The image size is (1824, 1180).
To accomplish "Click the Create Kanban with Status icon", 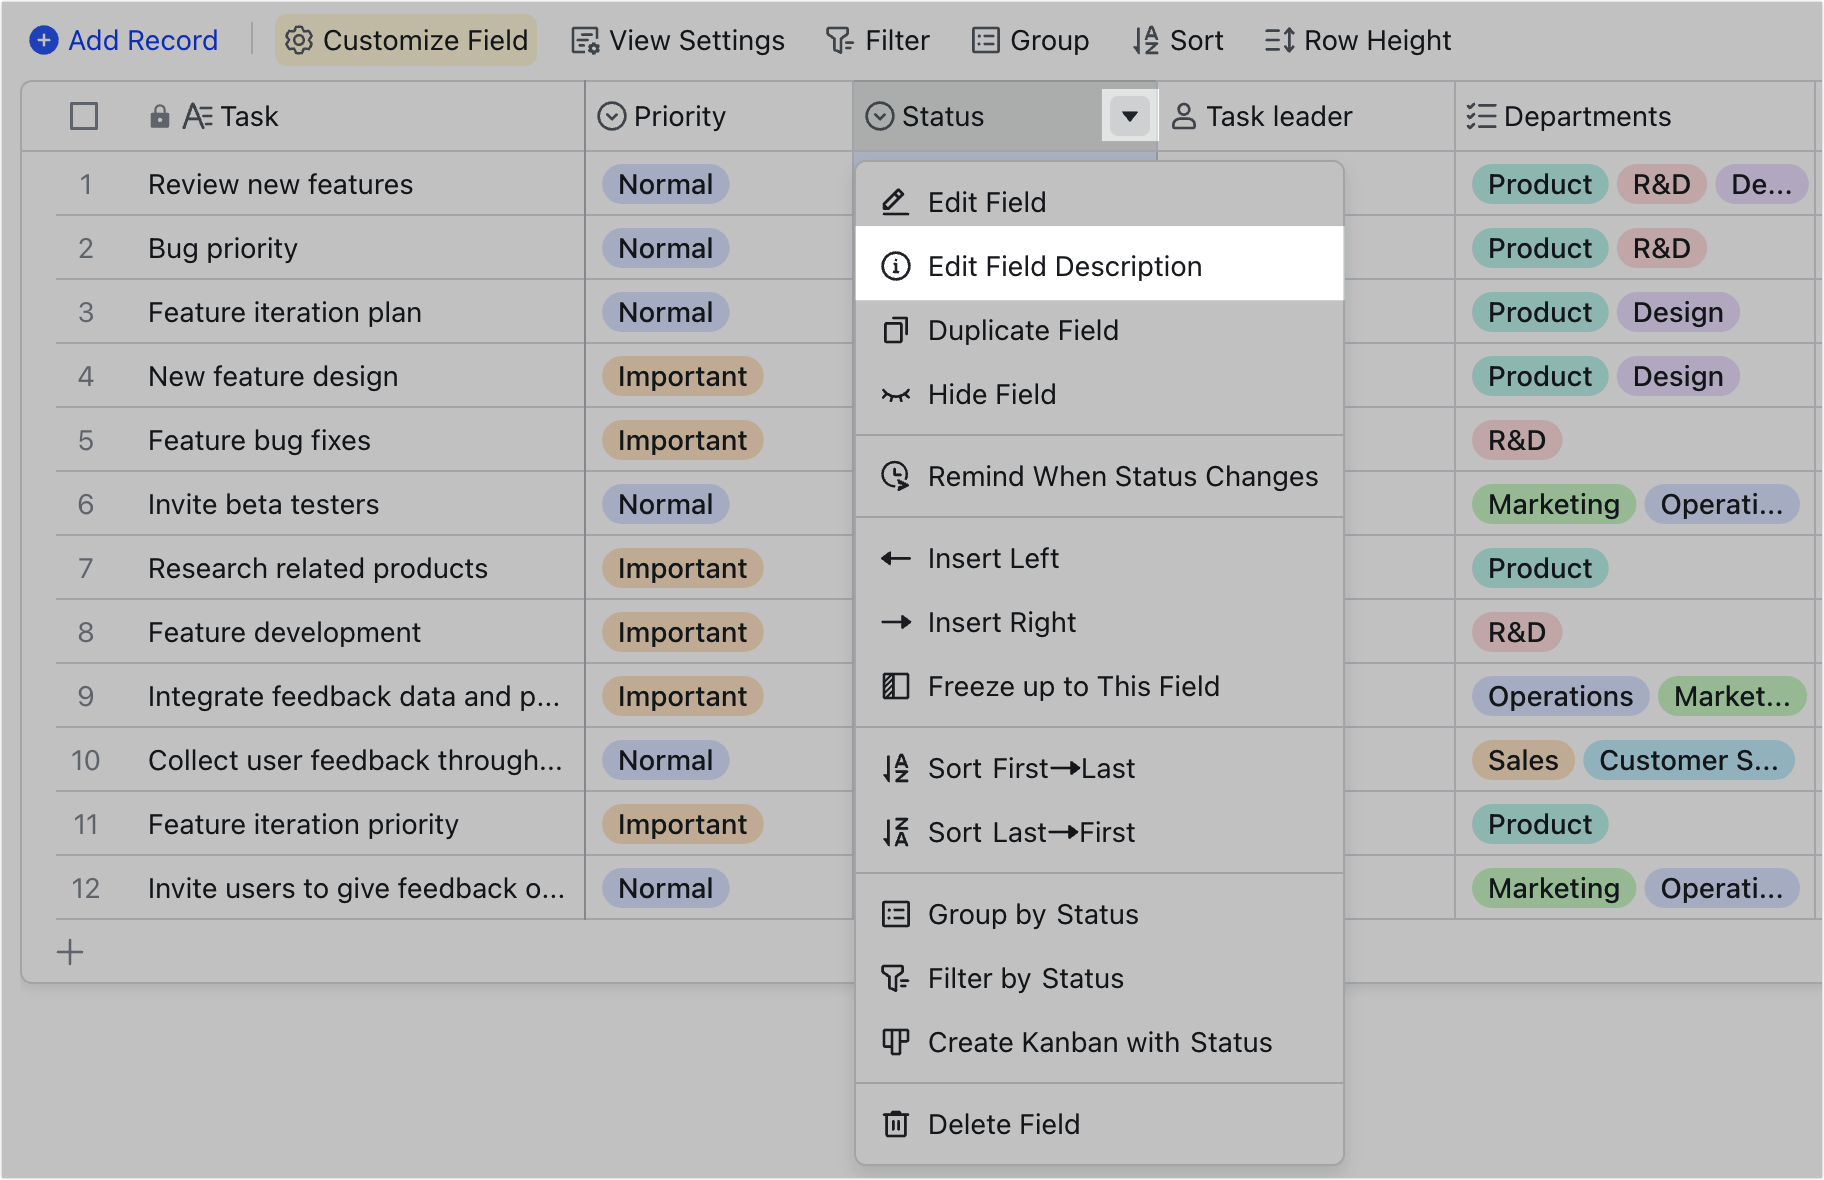I will pyautogui.click(x=895, y=1042).
